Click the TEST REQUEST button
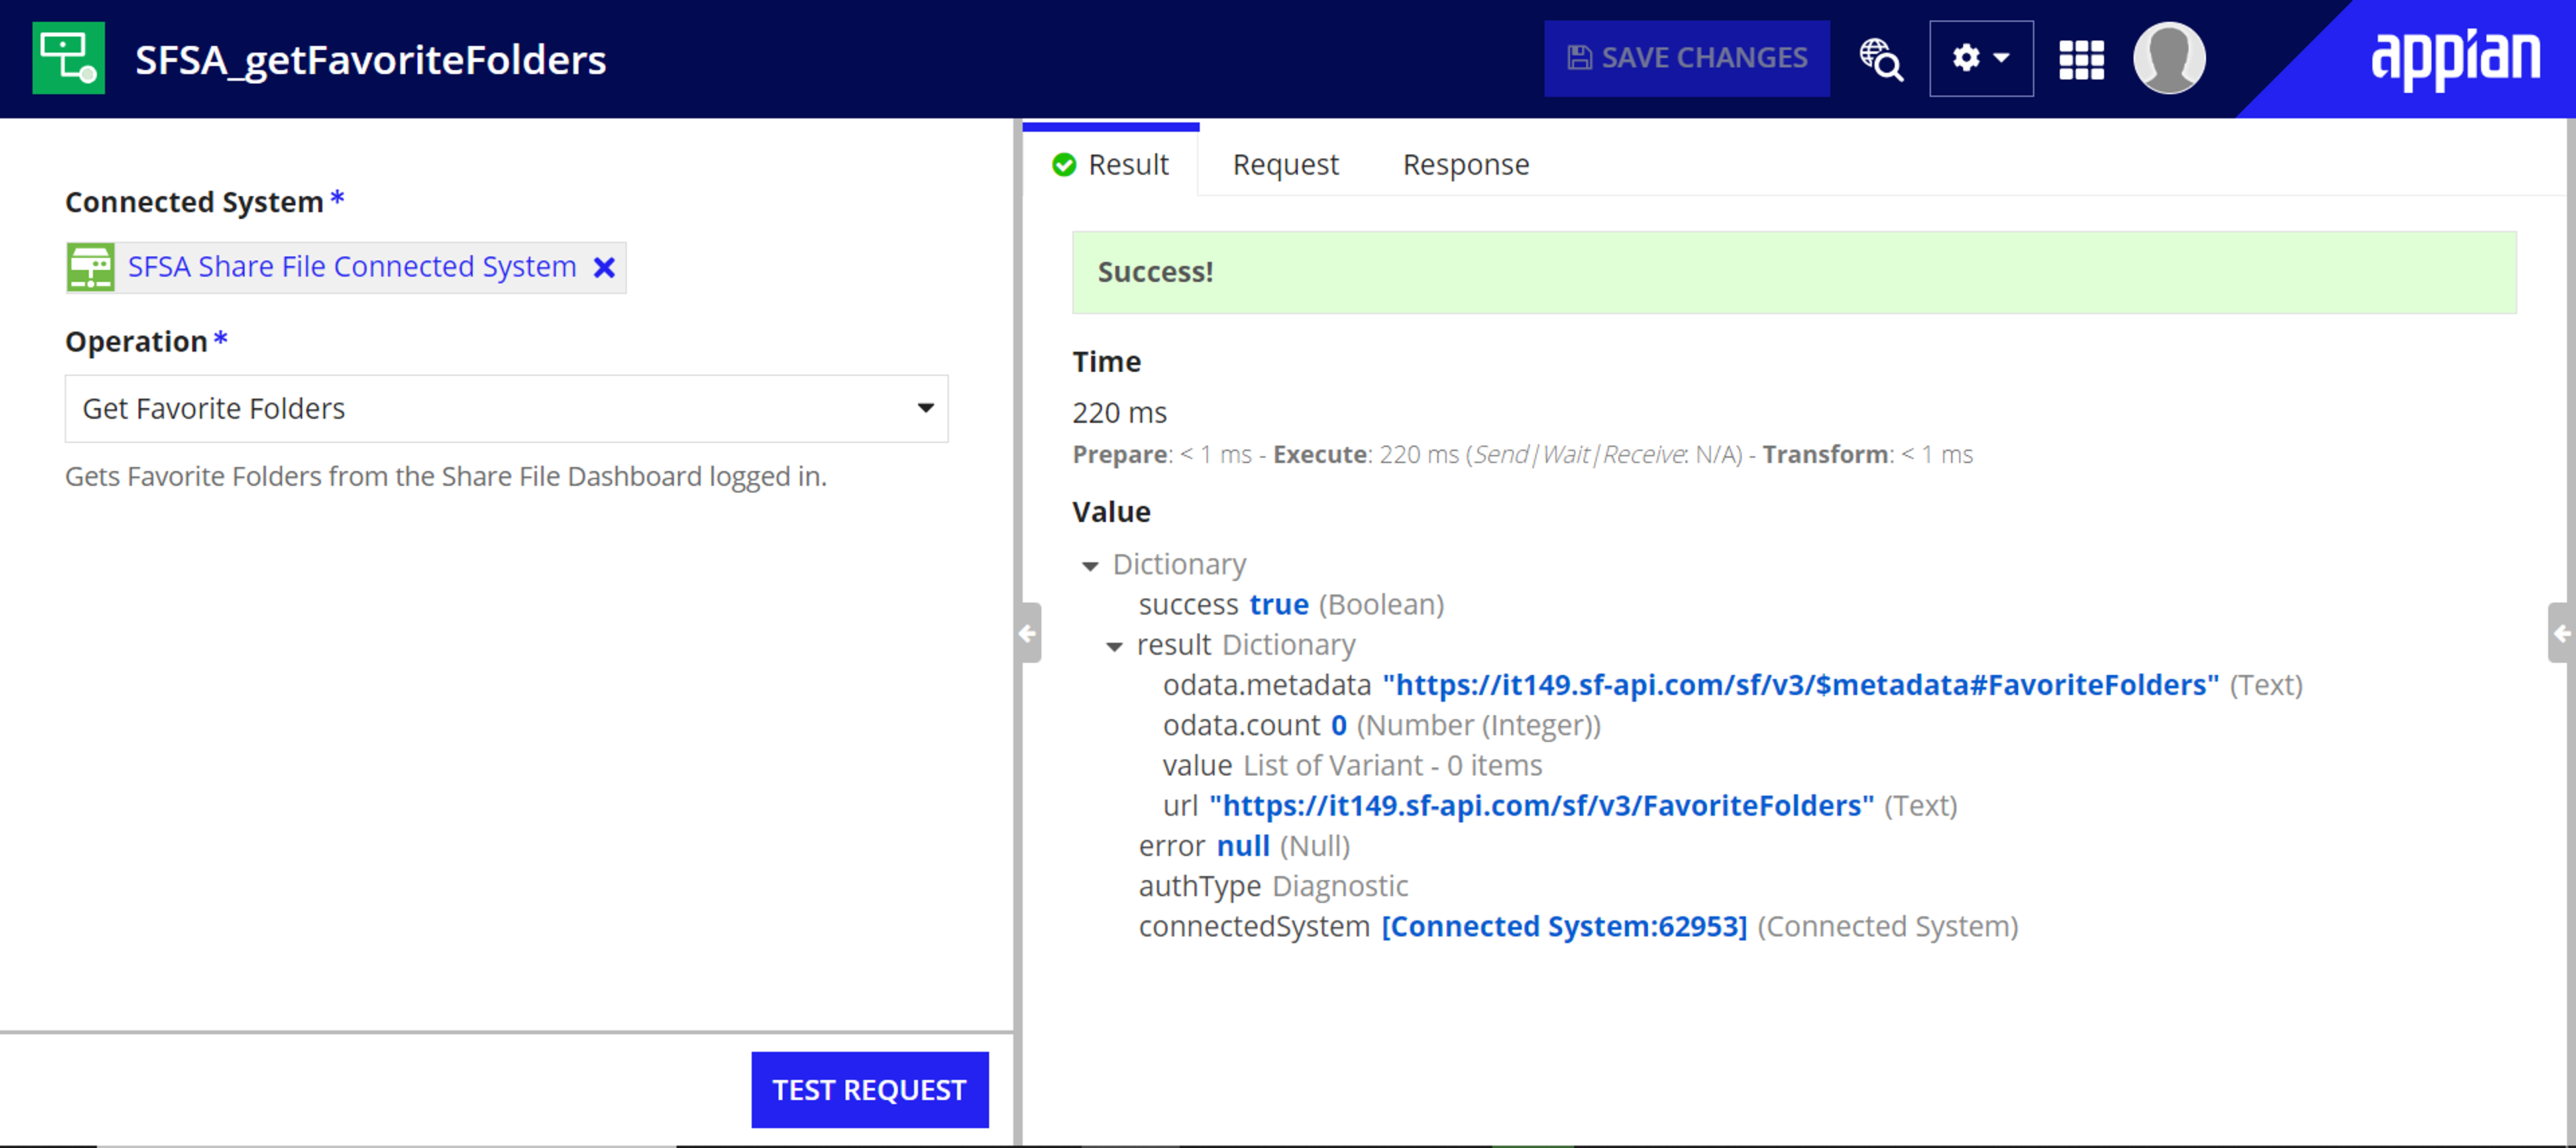 [869, 1089]
